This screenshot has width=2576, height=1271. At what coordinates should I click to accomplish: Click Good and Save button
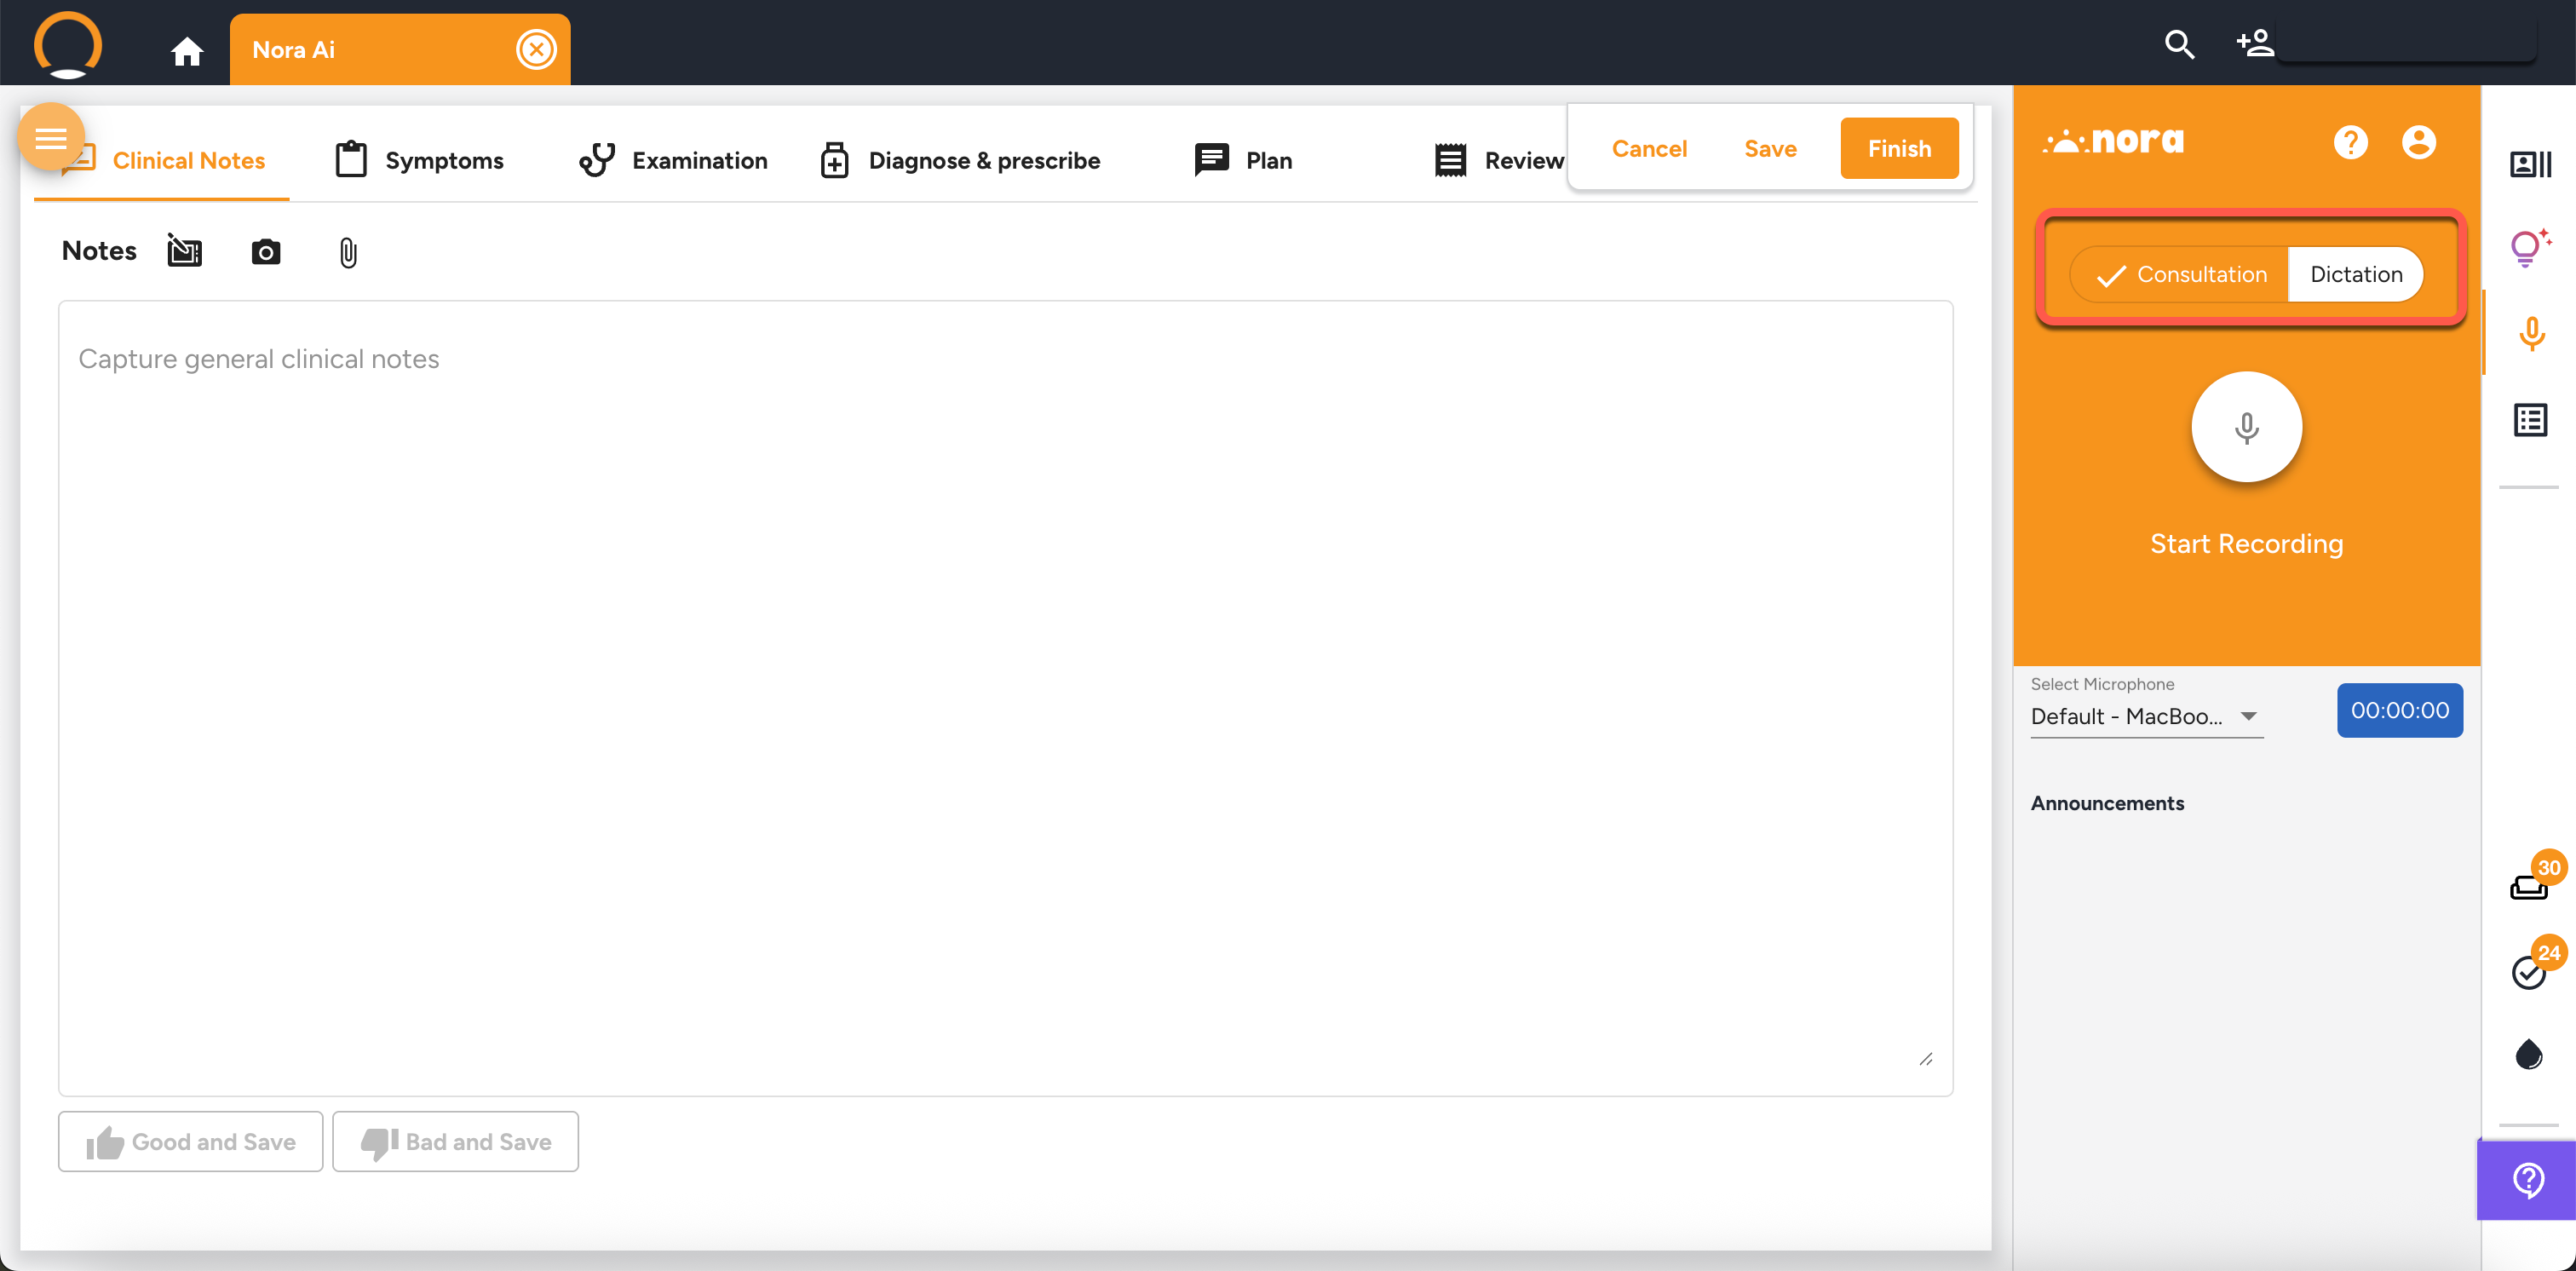point(191,1141)
